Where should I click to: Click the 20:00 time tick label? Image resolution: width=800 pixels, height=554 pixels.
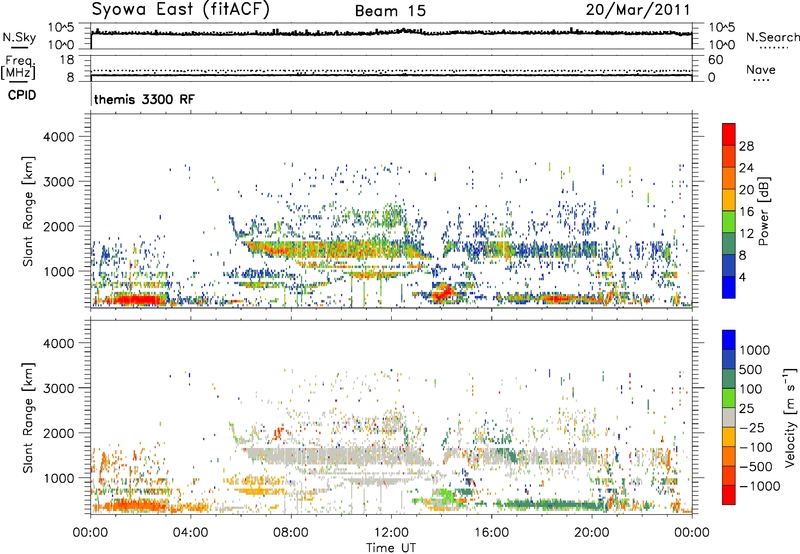tap(592, 533)
